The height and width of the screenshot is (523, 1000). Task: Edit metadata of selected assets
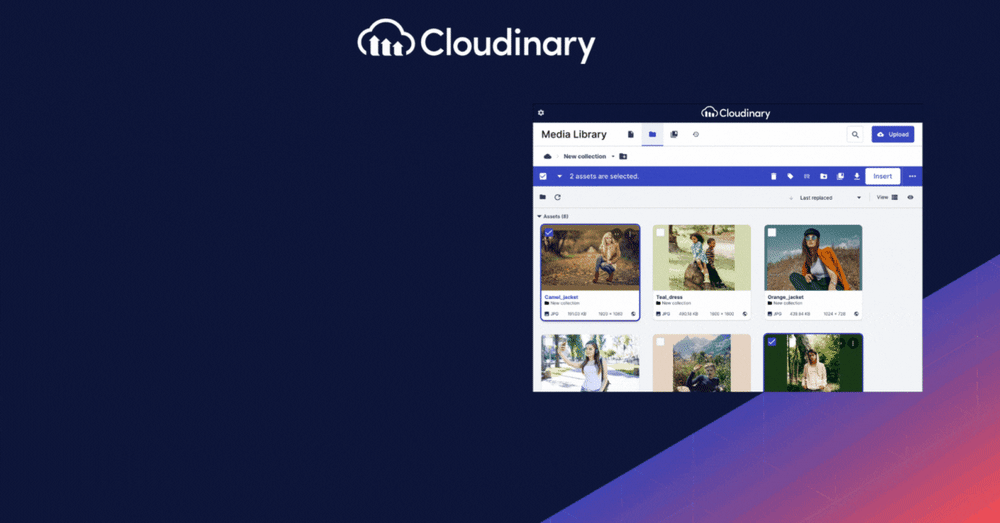[807, 176]
